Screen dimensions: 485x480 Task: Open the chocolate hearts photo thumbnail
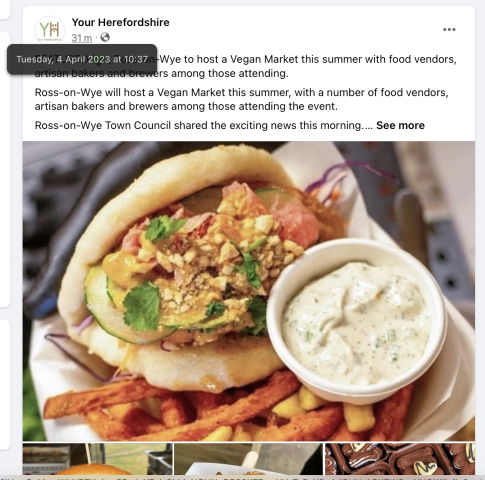coord(400,459)
